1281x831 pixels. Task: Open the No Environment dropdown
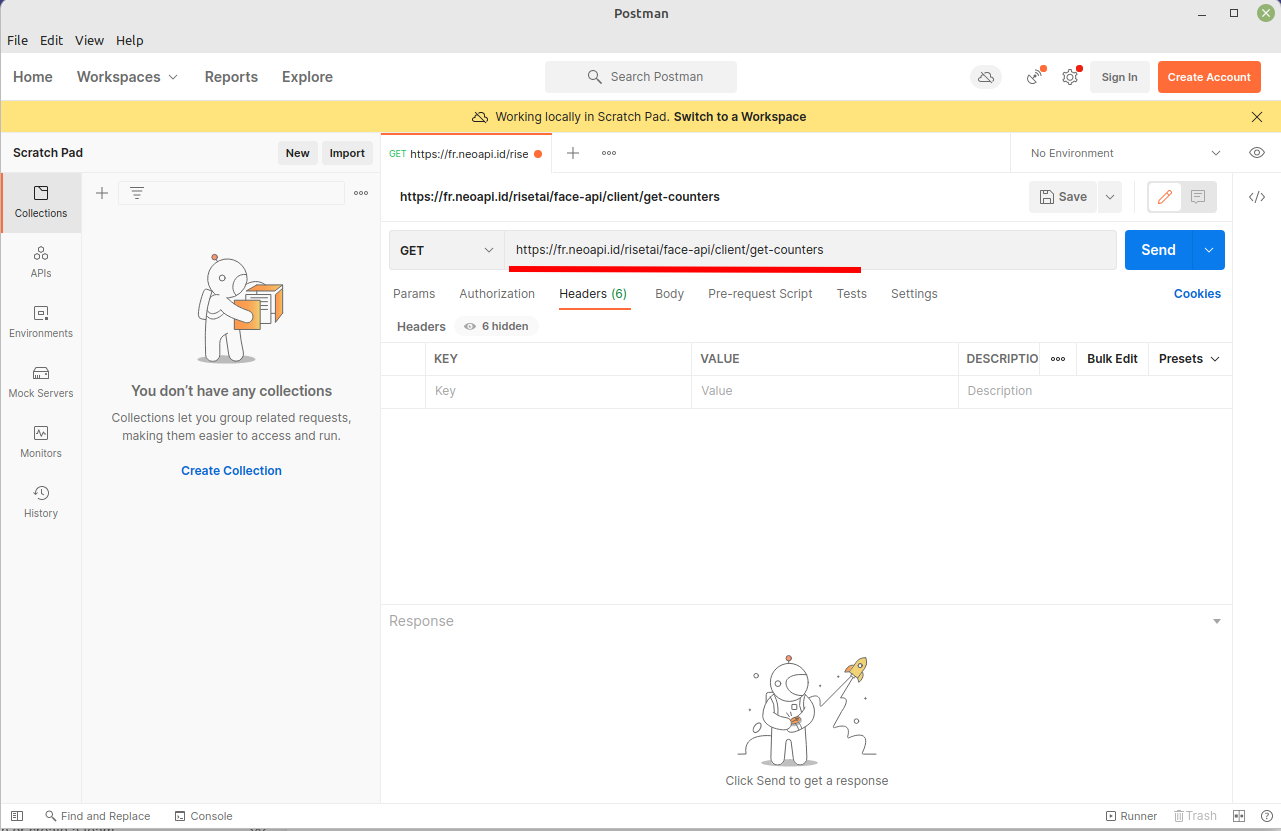point(1126,153)
